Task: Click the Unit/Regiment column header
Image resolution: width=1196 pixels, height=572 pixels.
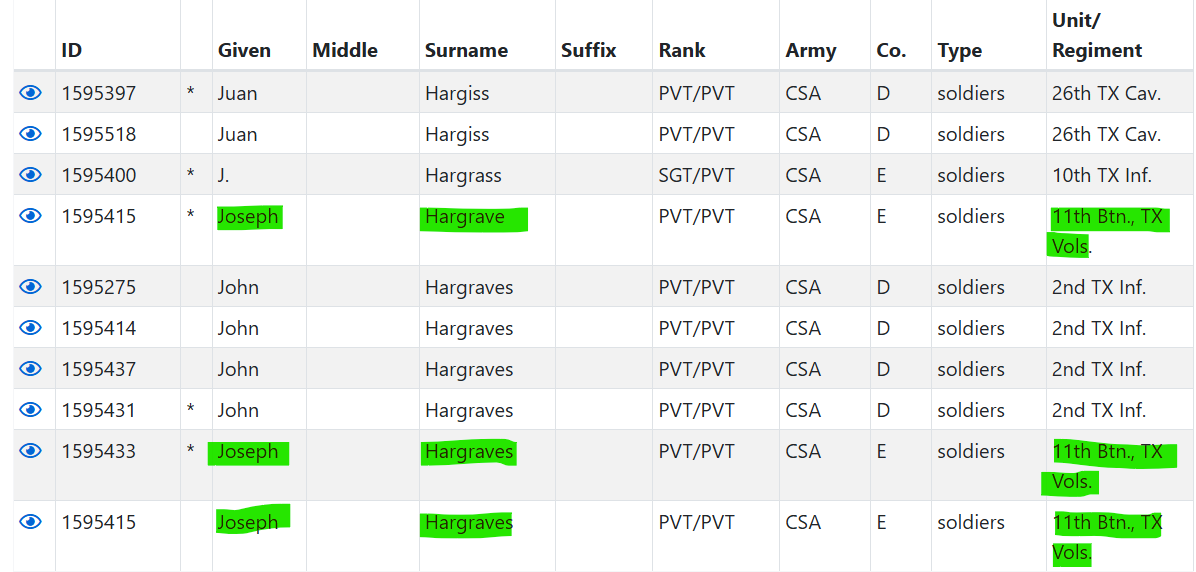Action: (x=1097, y=35)
